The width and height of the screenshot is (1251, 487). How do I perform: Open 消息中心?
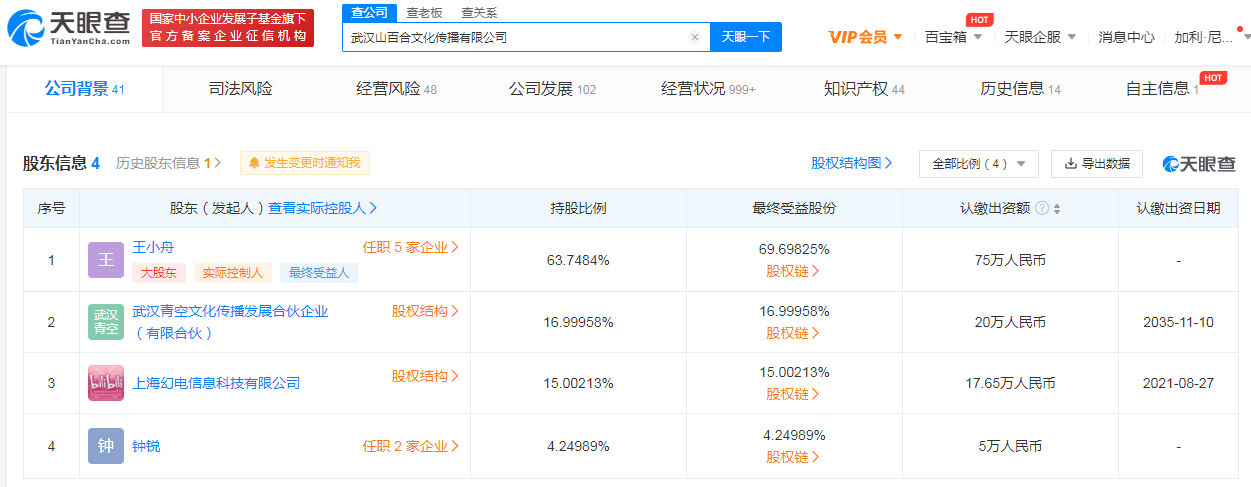[x=1126, y=37]
